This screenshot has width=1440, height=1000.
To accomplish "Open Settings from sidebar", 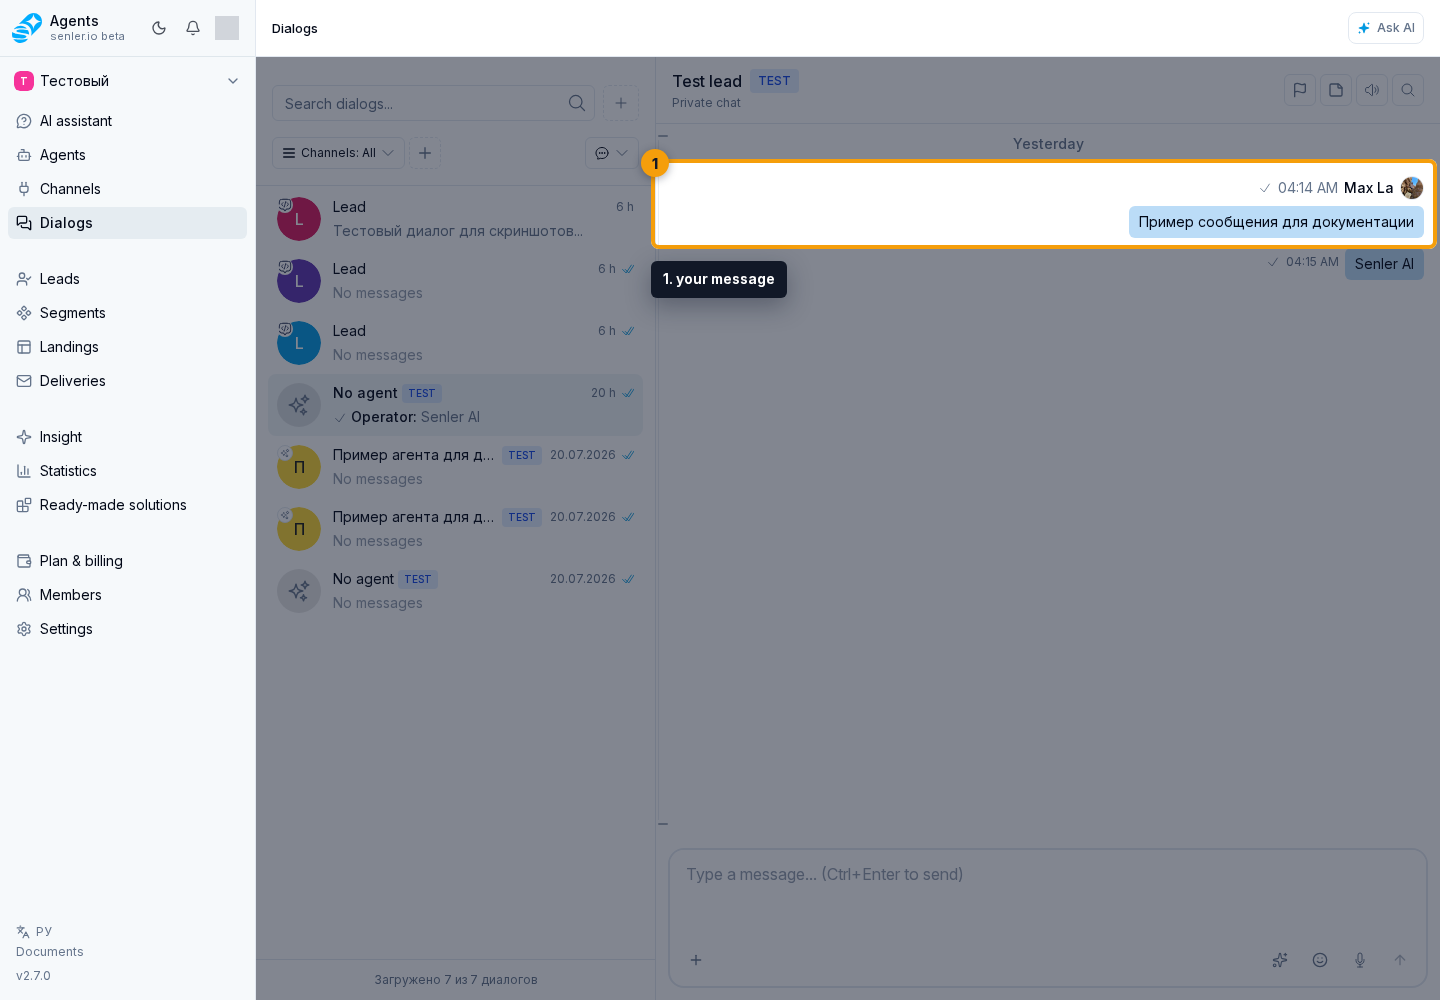I will 127,629.
